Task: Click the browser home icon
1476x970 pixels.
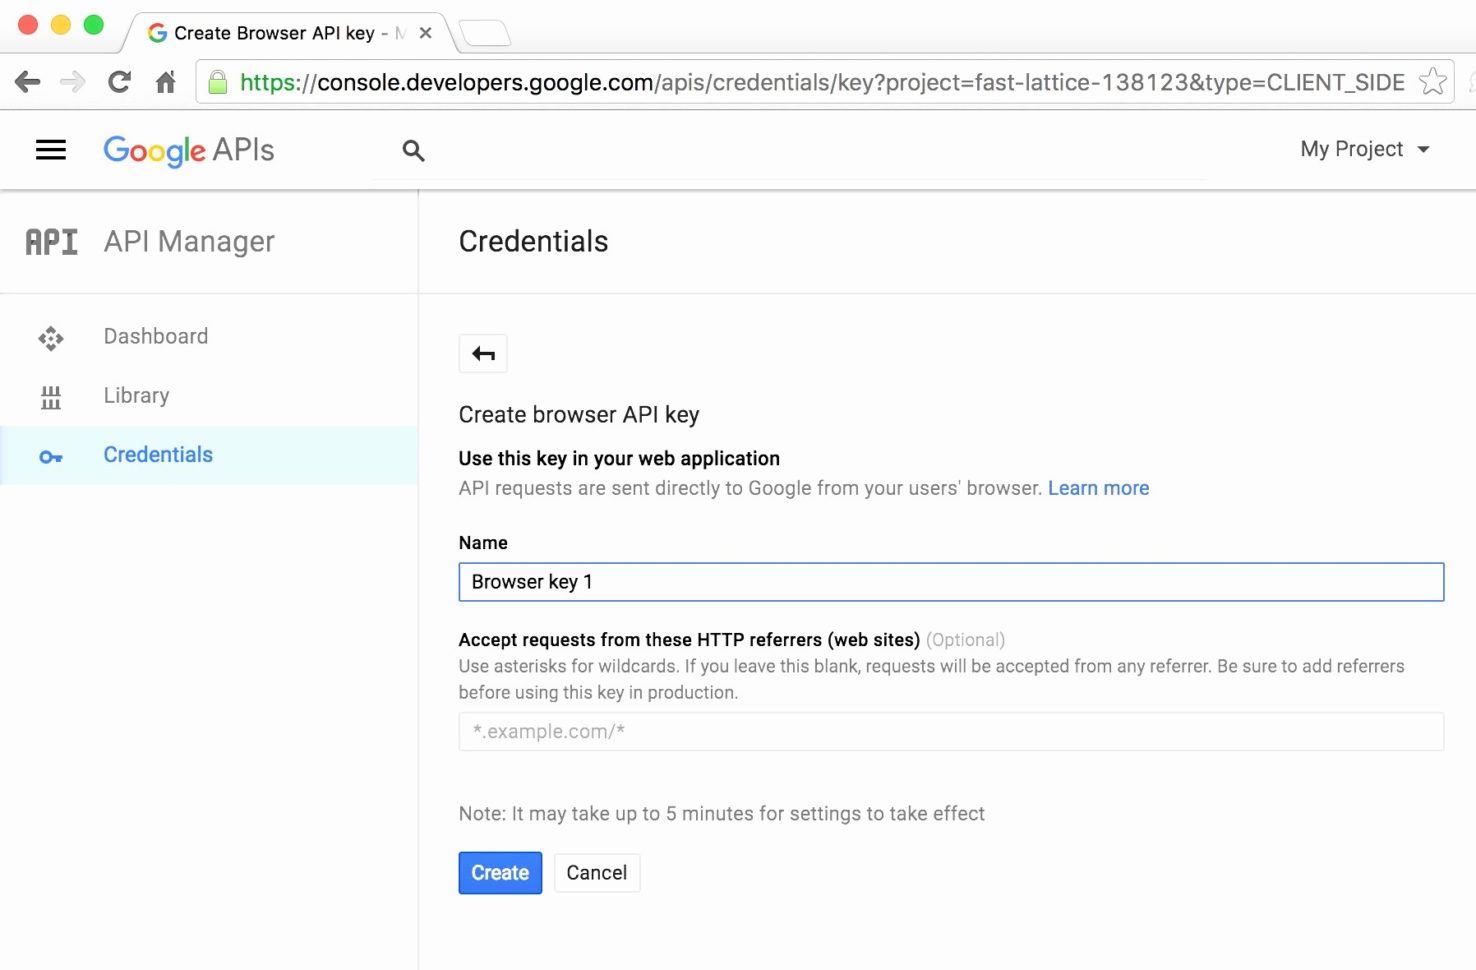Action: pyautogui.click(x=165, y=82)
